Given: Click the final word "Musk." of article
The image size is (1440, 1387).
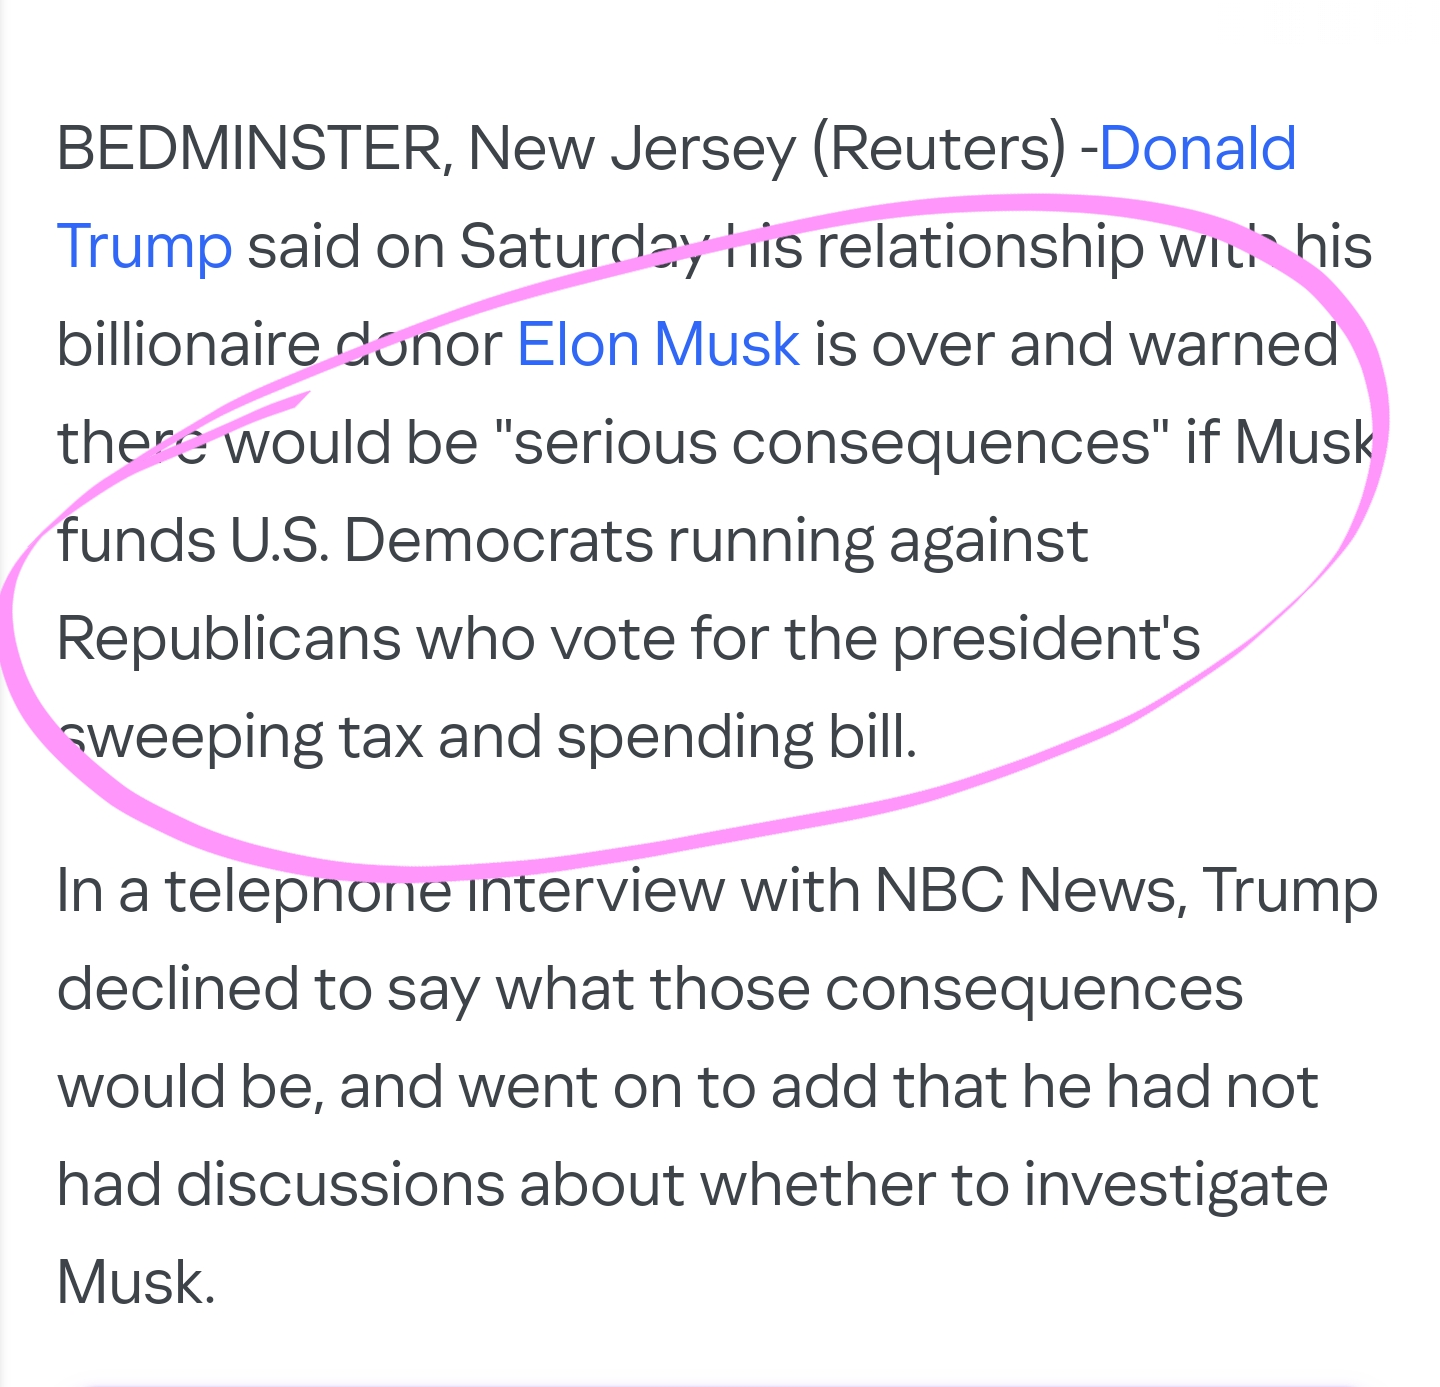Looking at the screenshot, I should point(136,1283).
